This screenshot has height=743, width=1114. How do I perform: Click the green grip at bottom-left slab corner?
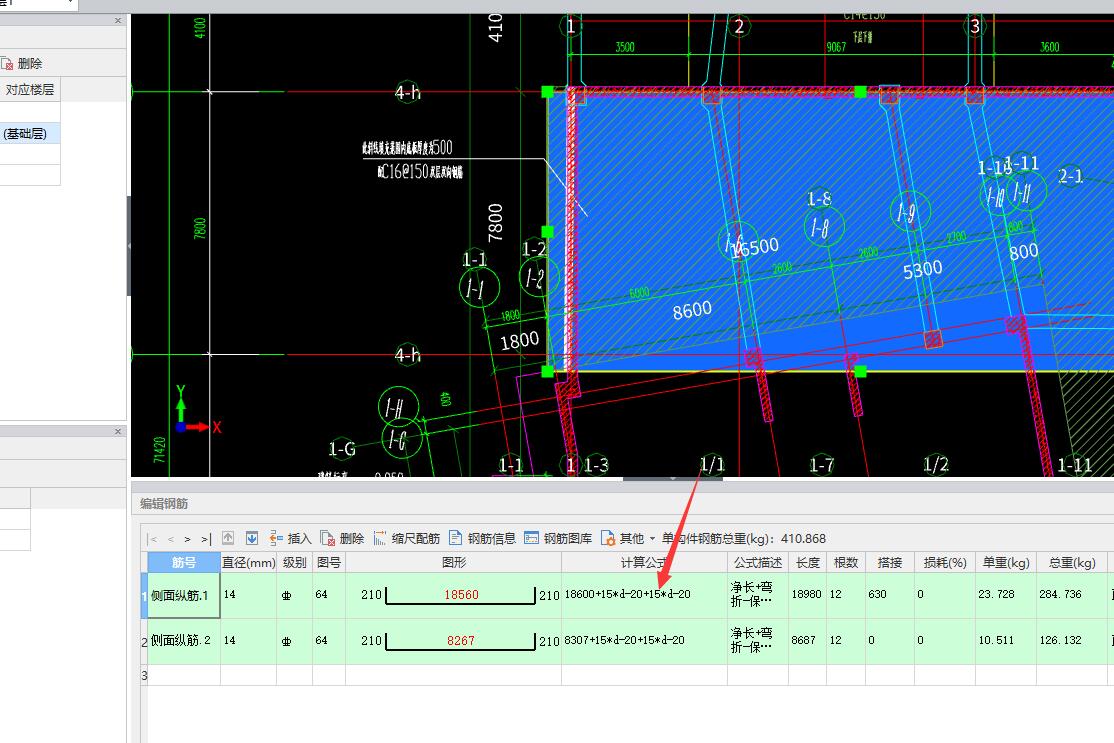pyautogui.click(x=548, y=371)
